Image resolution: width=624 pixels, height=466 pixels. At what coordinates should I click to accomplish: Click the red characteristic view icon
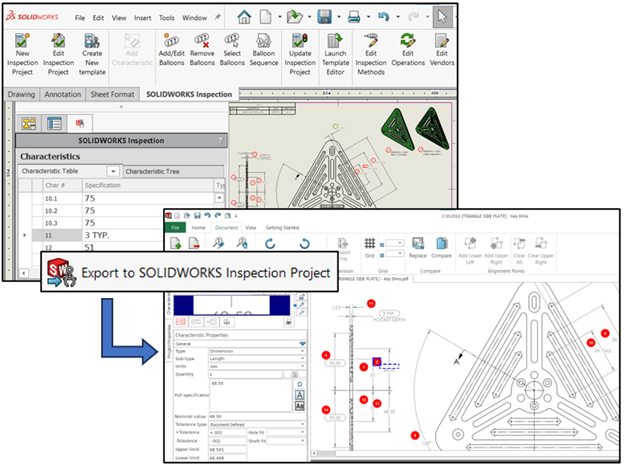coord(180,322)
